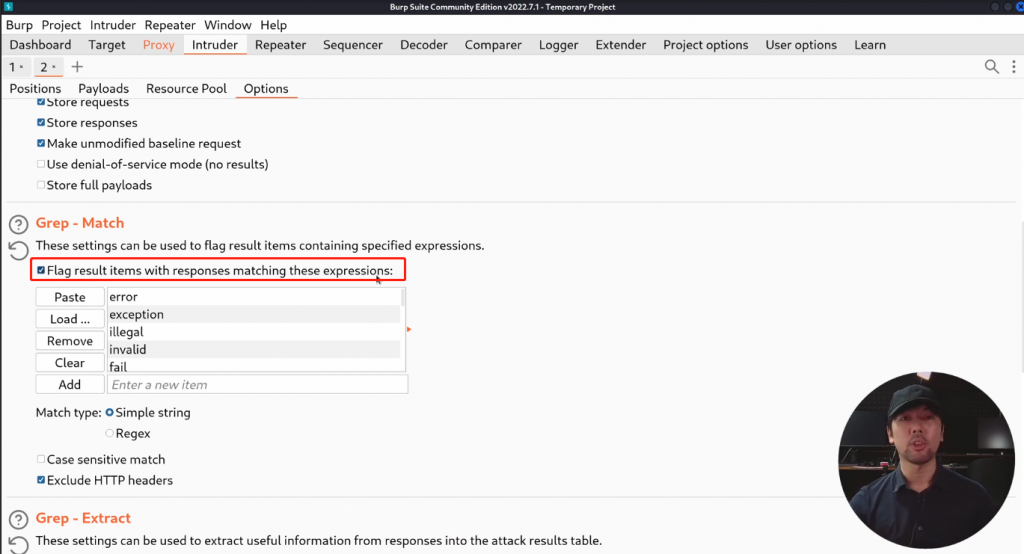This screenshot has height=554, width=1024.
Task: Toggle Store responses checkbox
Action: click(41, 123)
